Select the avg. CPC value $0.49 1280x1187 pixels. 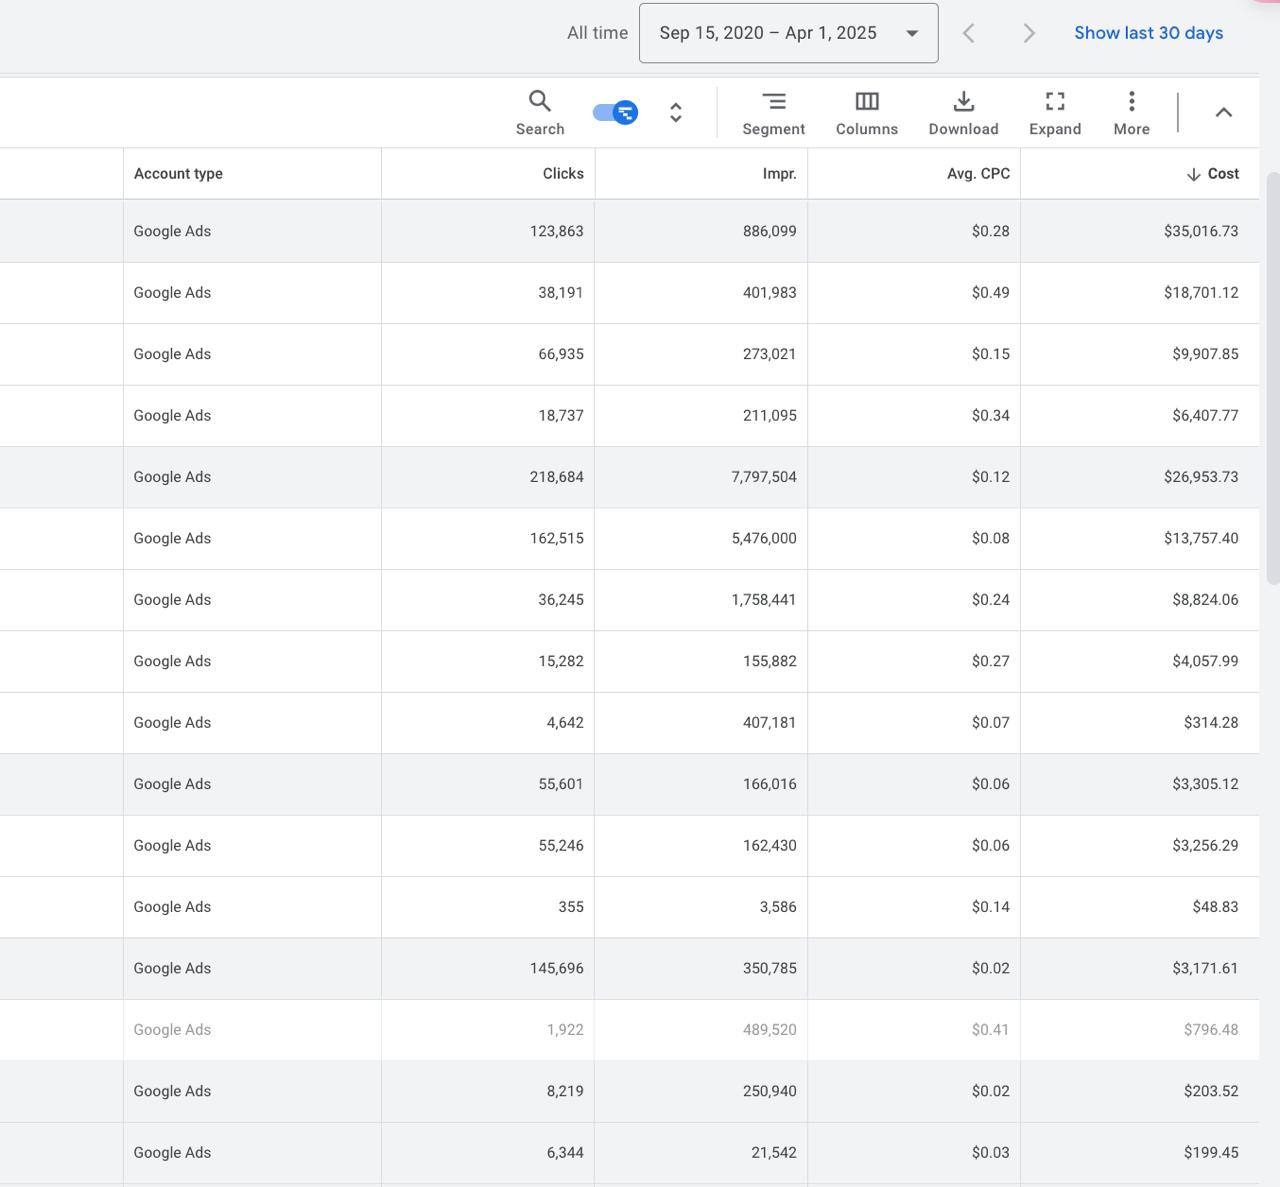(990, 293)
